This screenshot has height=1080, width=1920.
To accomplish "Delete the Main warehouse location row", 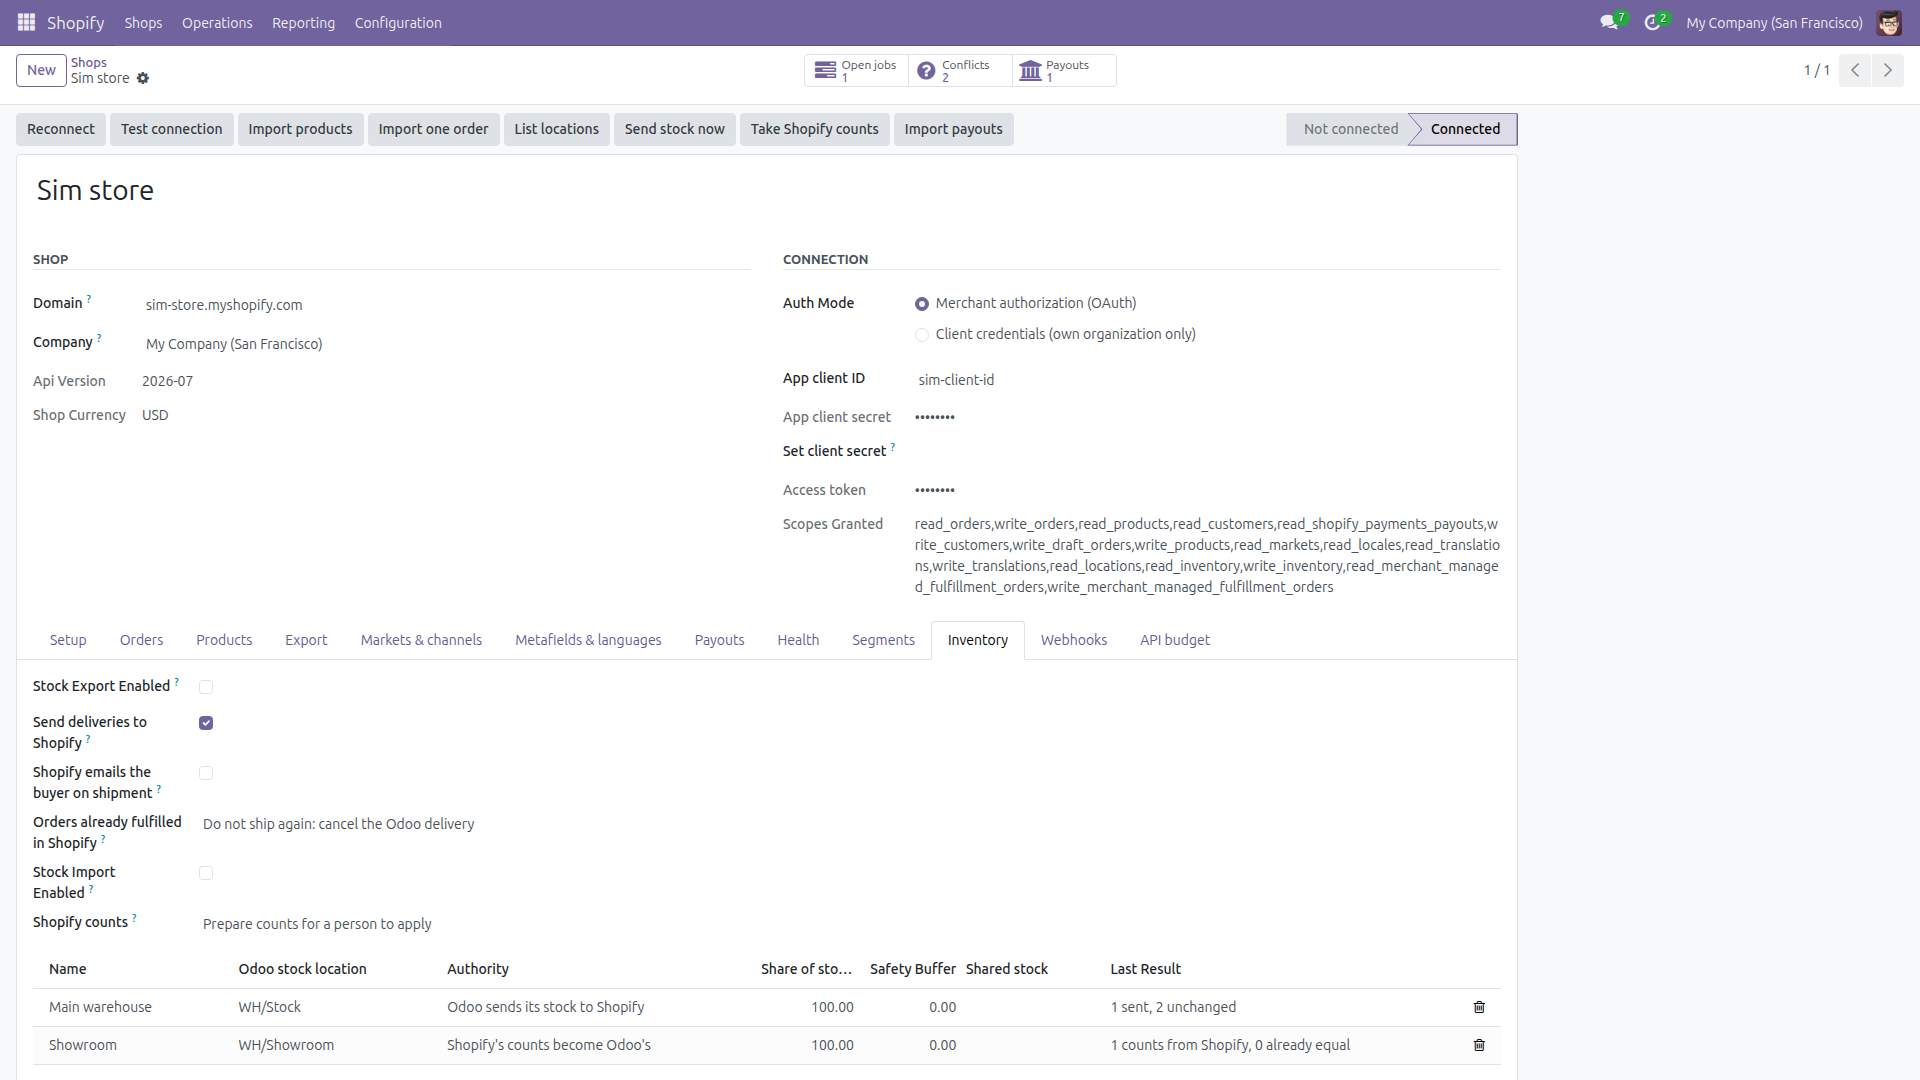I will (x=1479, y=1007).
